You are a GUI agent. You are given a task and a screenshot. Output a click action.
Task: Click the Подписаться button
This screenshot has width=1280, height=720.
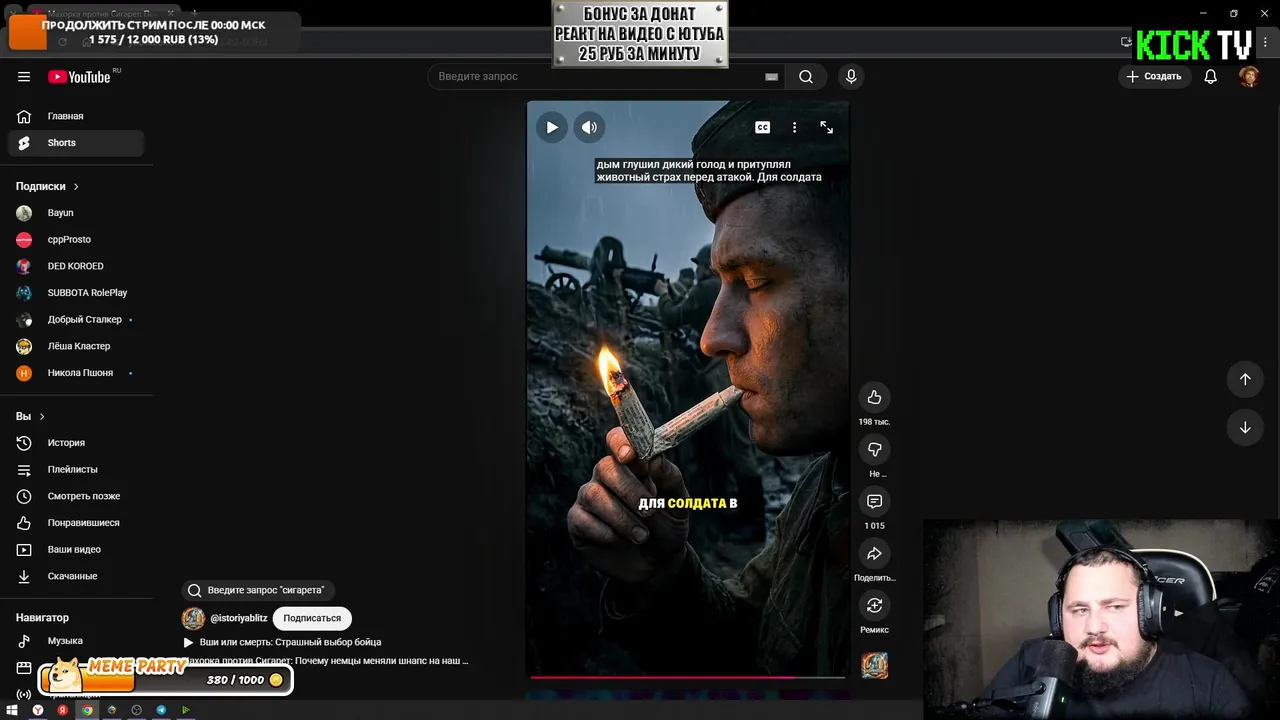click(x=312, y=618)
